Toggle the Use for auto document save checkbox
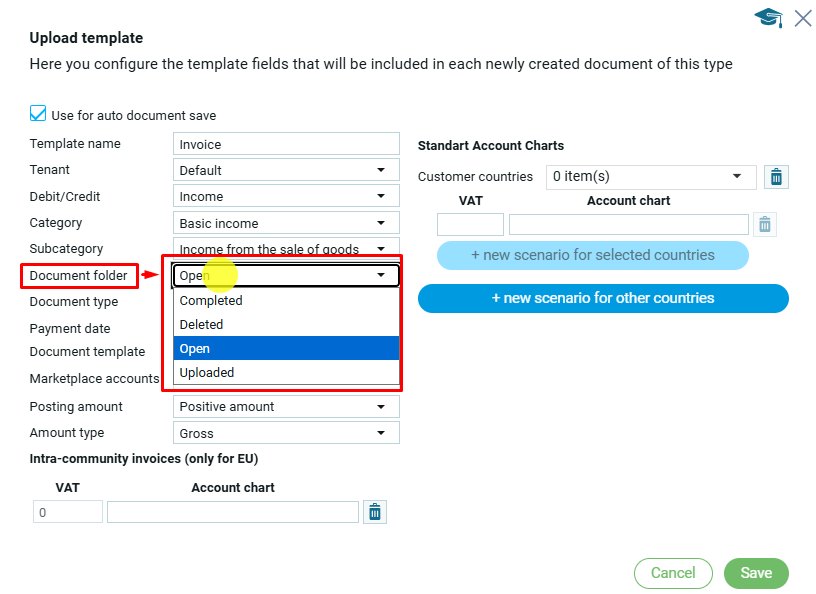The width and height of the screenshot is (816, 594). (39, 114)
